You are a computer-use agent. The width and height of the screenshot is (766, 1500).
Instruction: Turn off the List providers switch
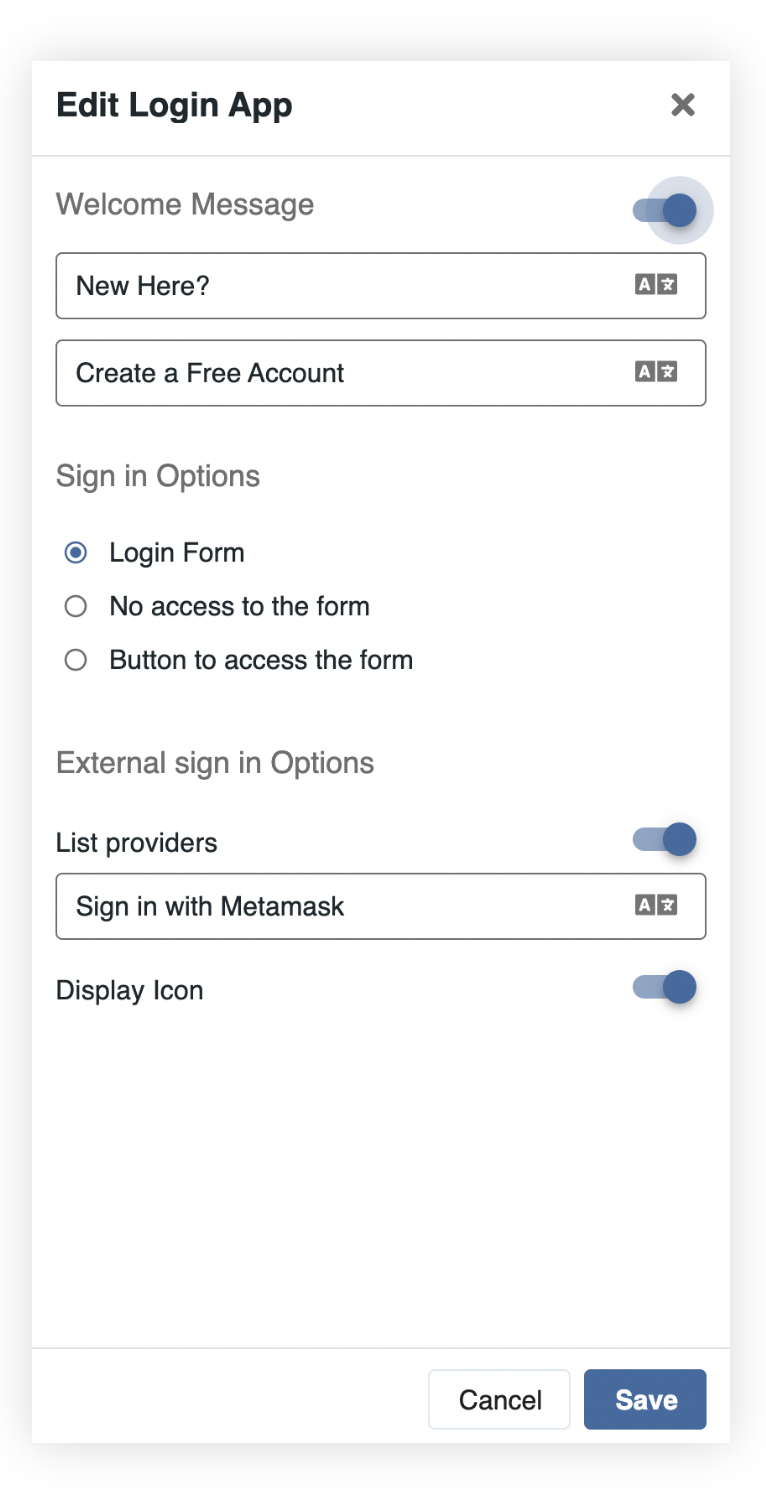[666, 839]
